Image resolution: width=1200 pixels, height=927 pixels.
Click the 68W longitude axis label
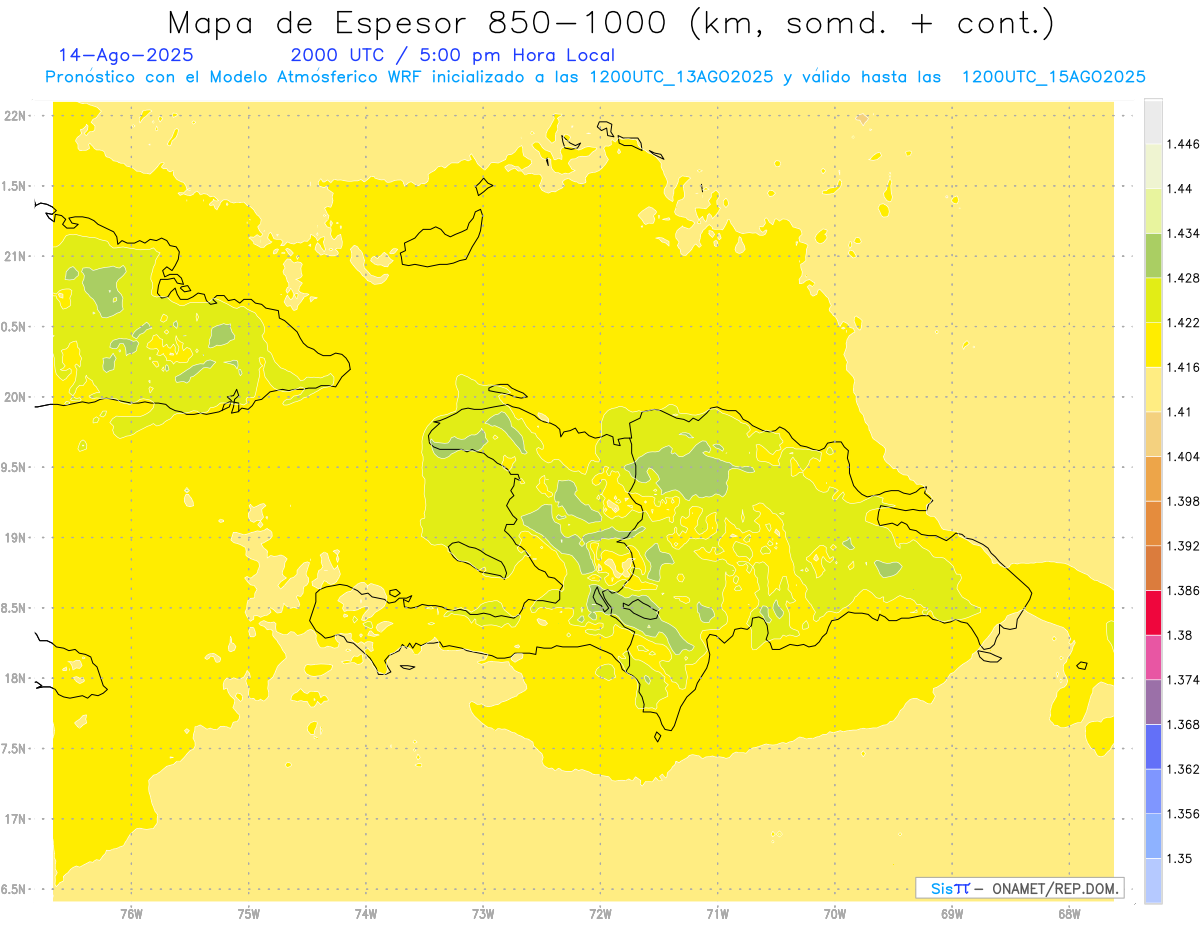click(x=1069, y=913)
